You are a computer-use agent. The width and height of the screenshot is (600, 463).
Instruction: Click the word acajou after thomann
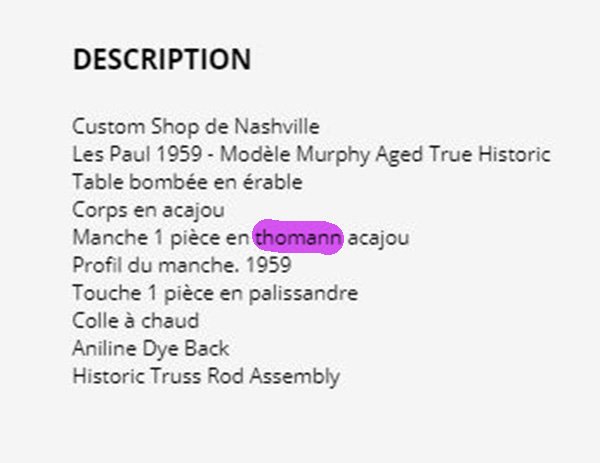378,238
